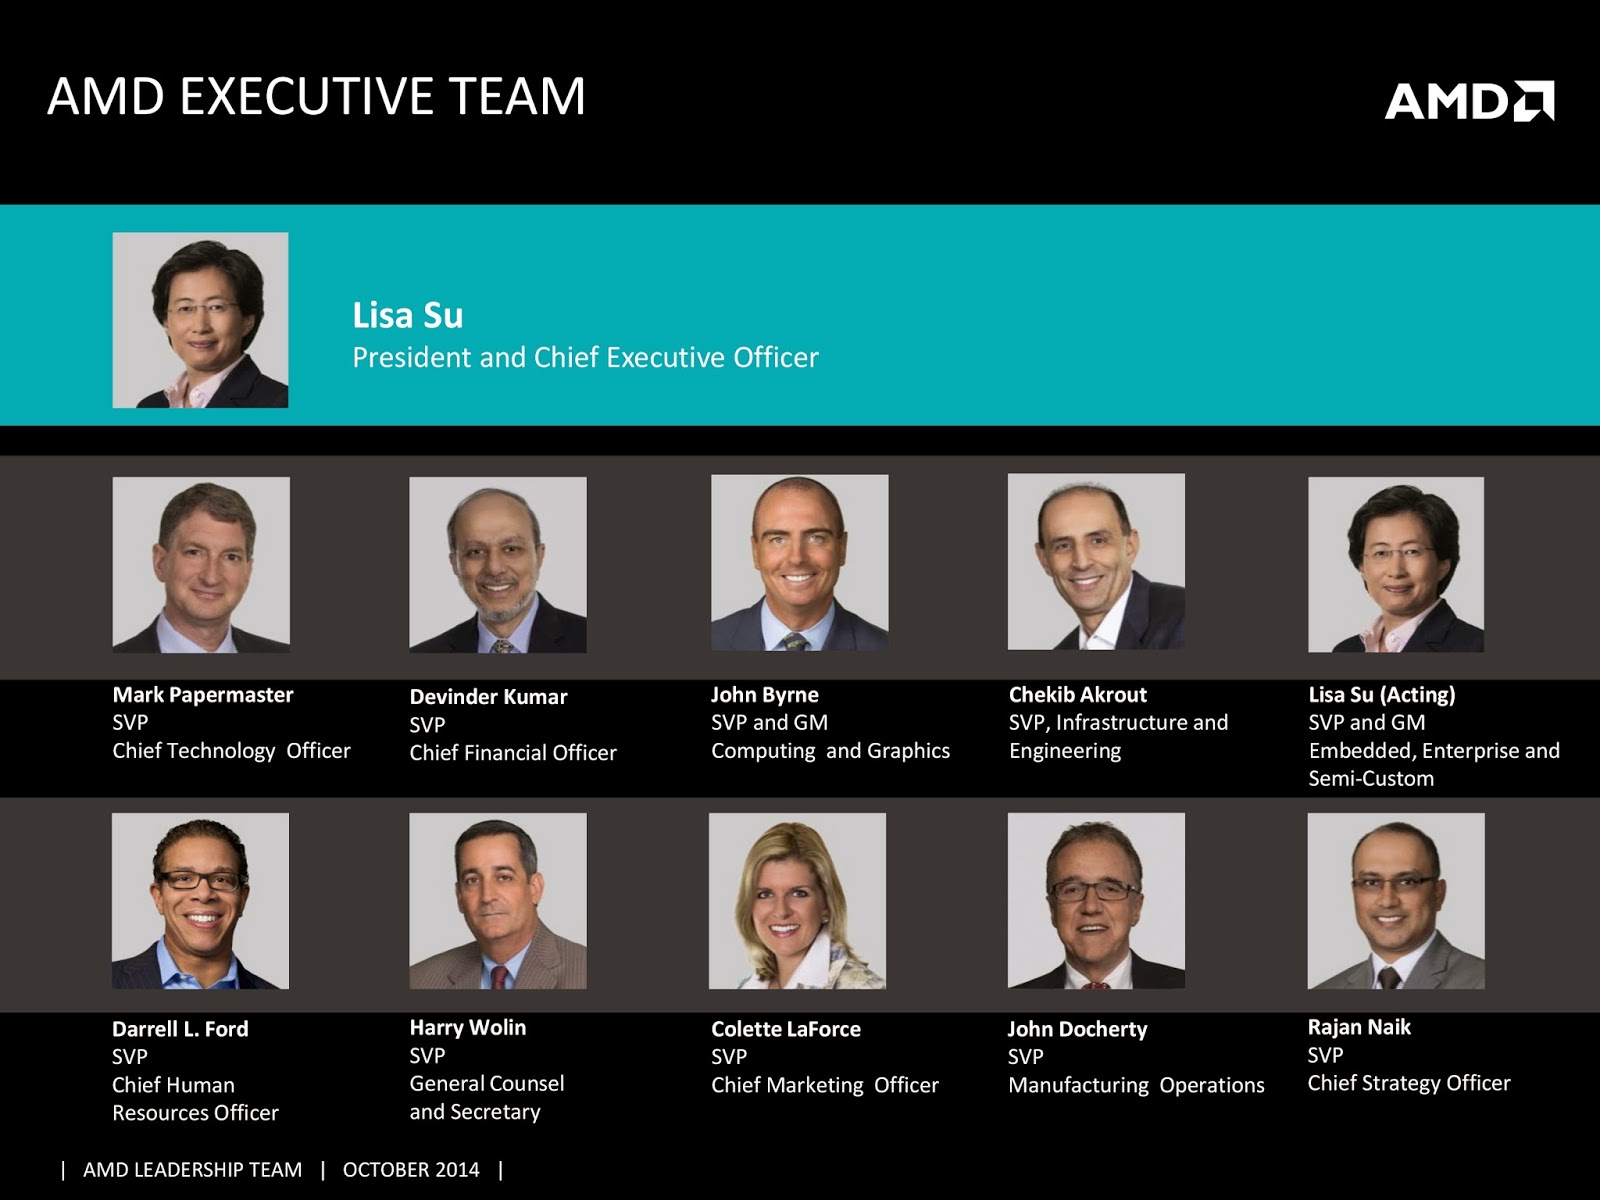Select the photo above Rajan Naik's name
Viewport: 1600px width, 1200px height.
(1396, 901)
